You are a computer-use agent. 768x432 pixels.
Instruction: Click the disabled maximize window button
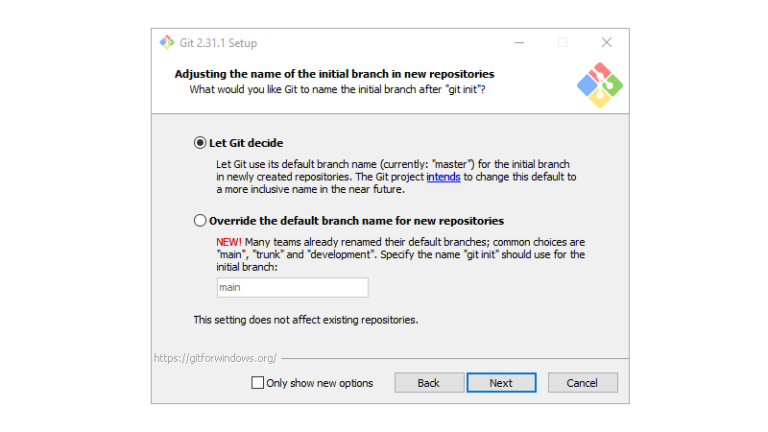pos(562,43)
